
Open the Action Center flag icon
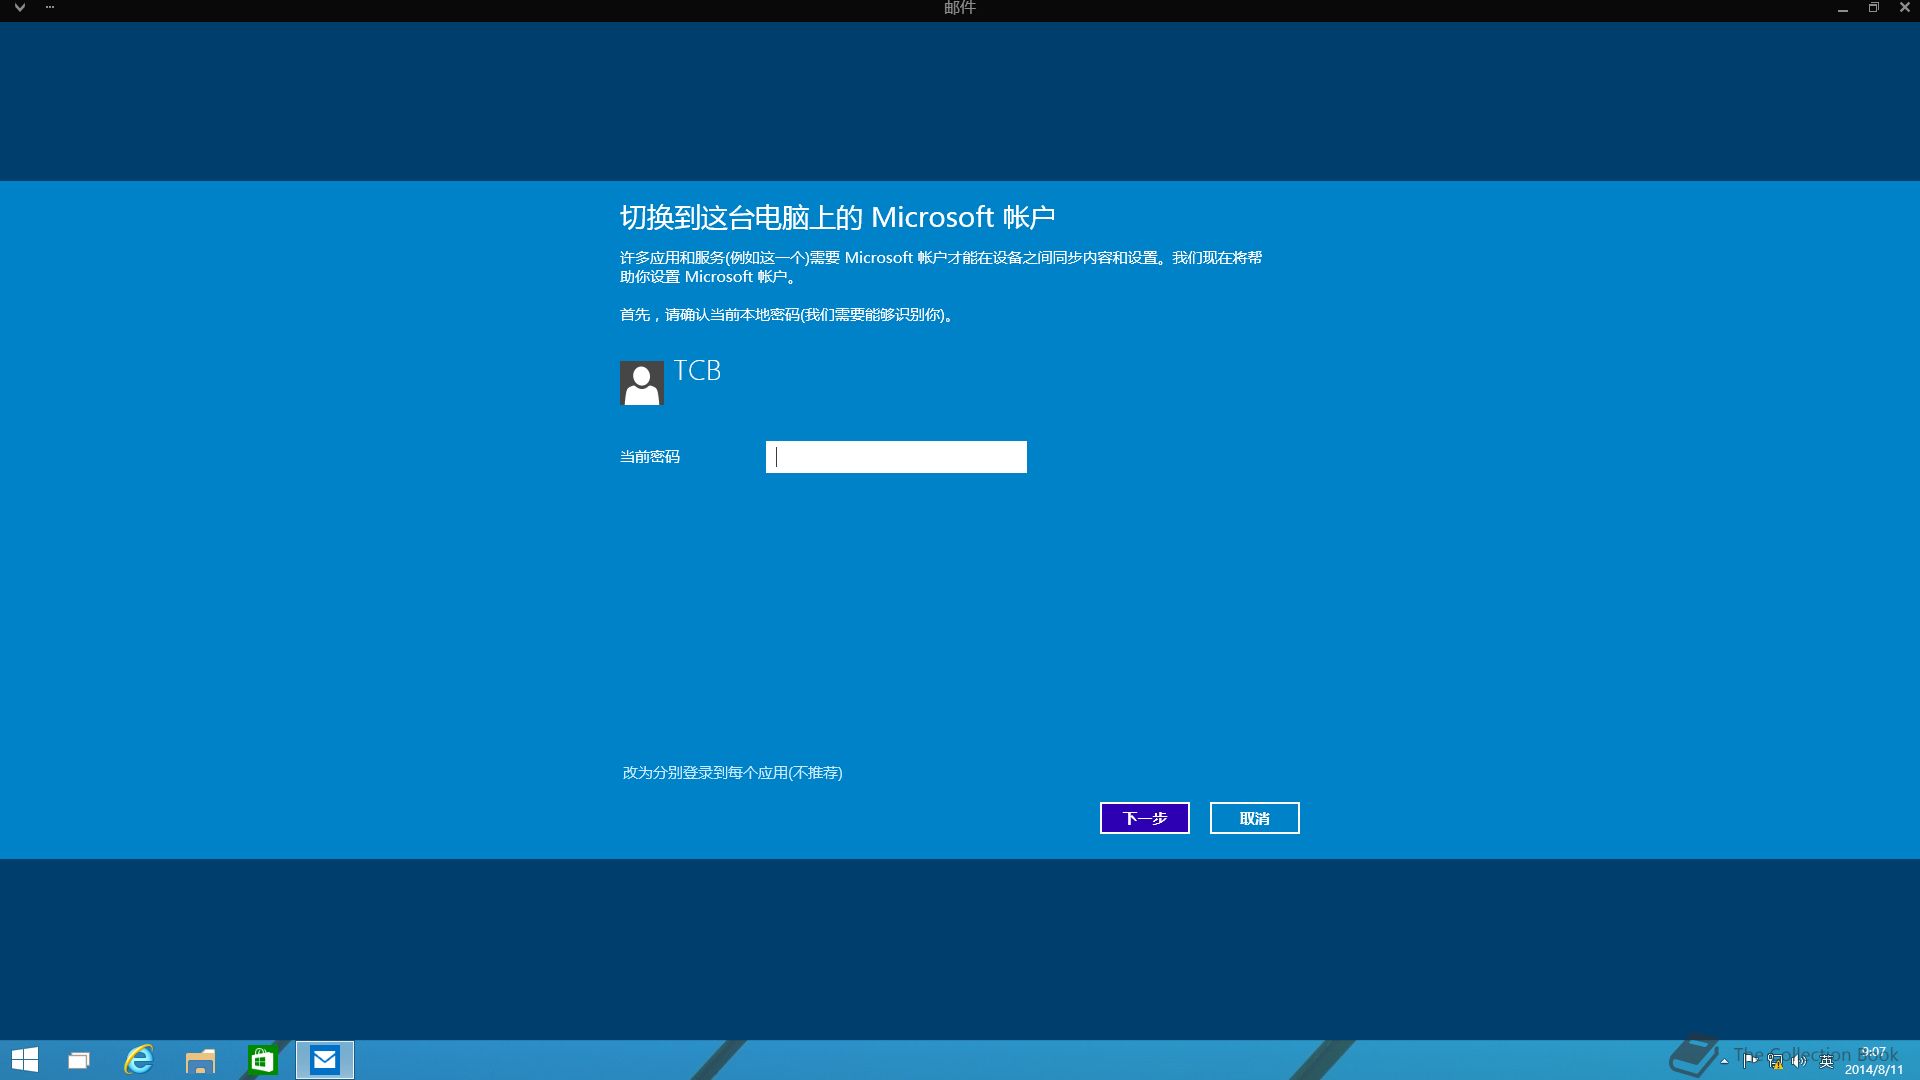coord(1750,1060)
